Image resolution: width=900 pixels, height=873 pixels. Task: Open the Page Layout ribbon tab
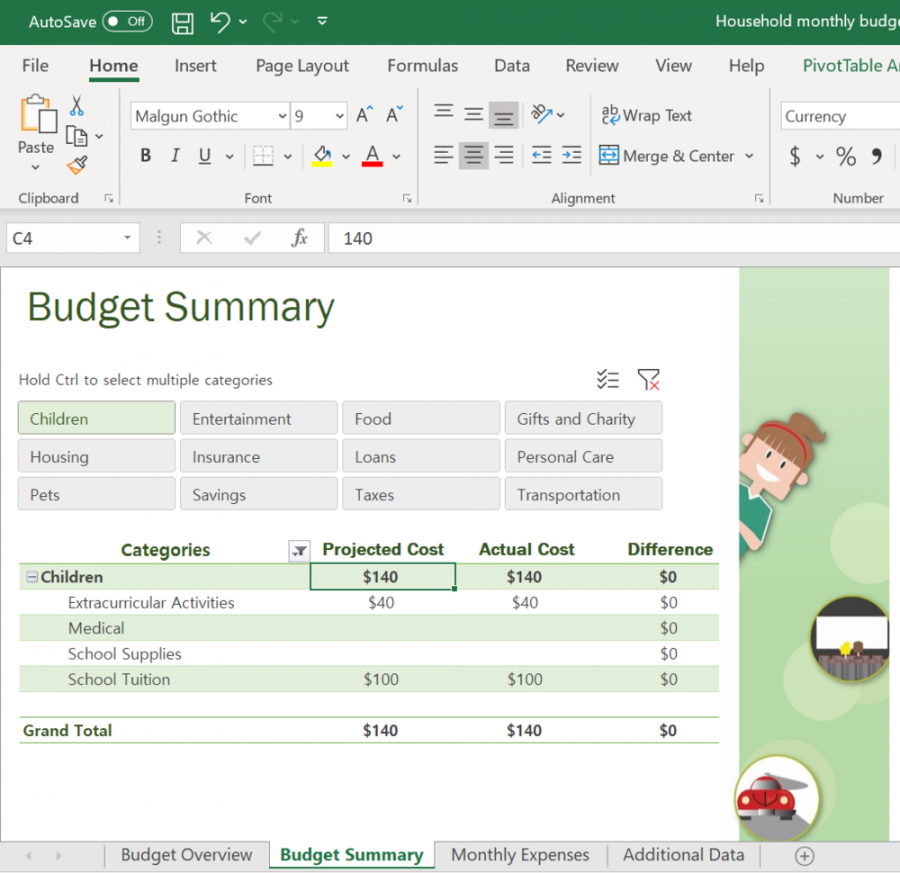302,66
